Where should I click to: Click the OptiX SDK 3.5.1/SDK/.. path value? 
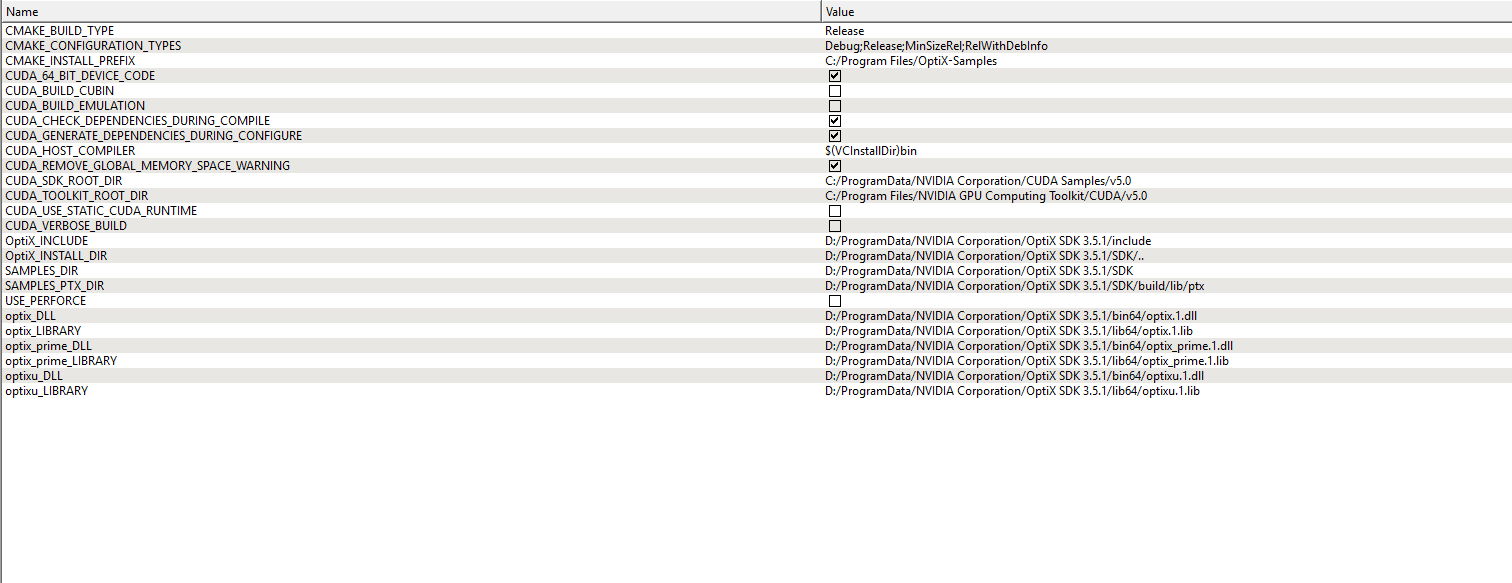(984, 256)
